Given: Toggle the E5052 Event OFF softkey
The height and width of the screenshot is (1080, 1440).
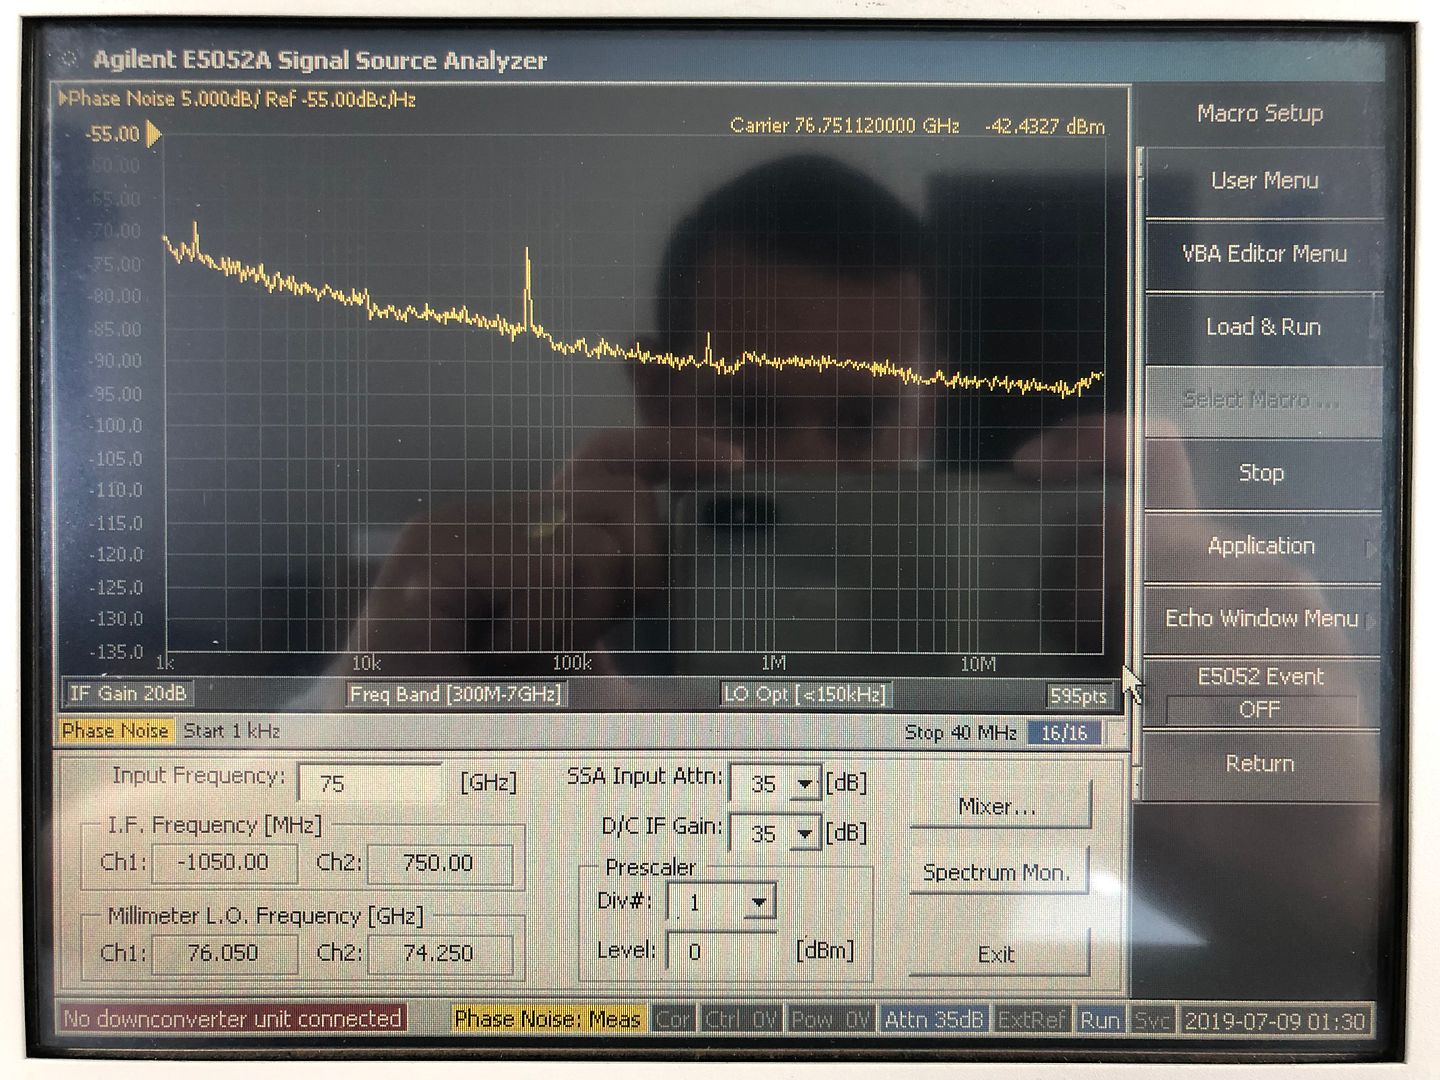Looking at the screenshot, I should [x=1260, y=693].
